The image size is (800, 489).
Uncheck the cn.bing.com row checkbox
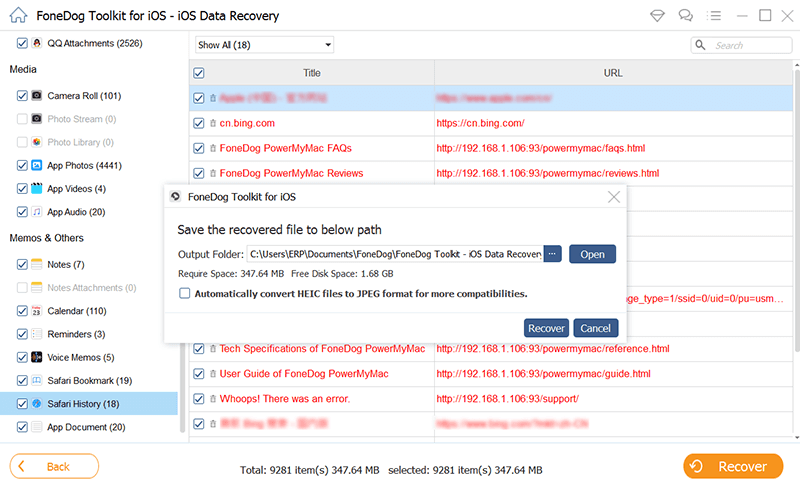click(x=199, y=123)
